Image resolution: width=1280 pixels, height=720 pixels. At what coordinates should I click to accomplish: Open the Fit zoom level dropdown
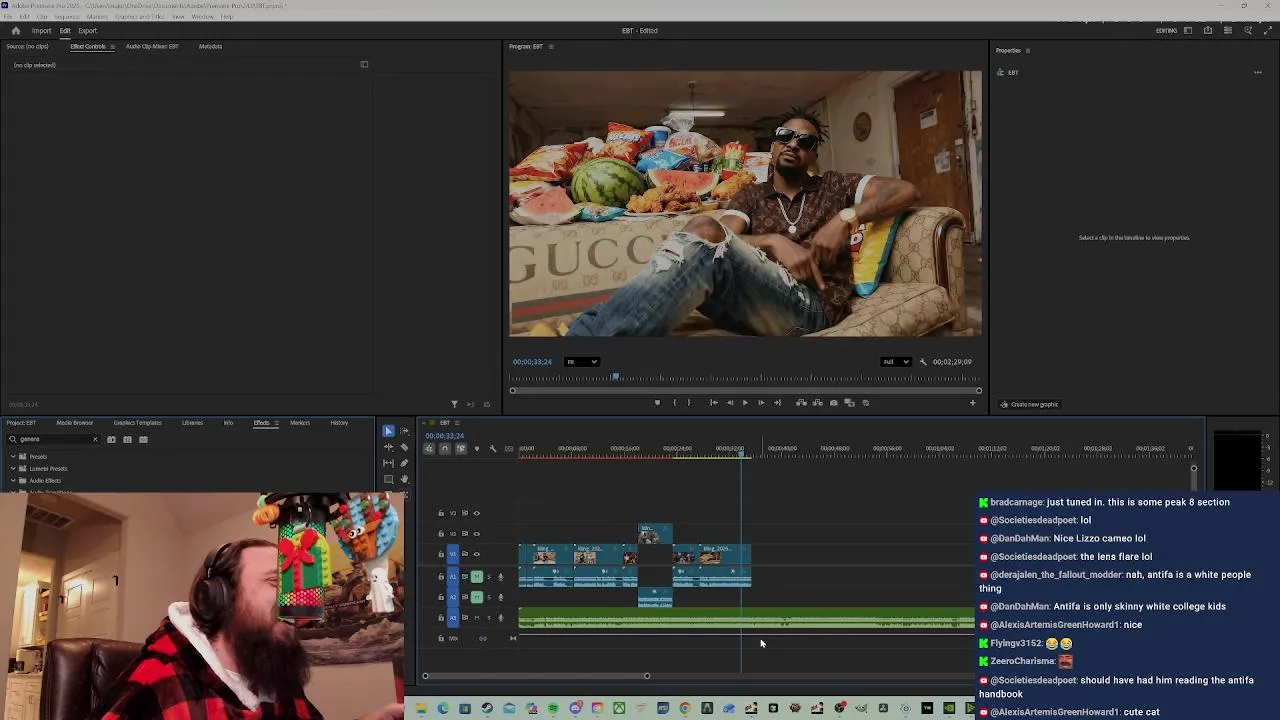pyautogui.click(x=582, y=362)
